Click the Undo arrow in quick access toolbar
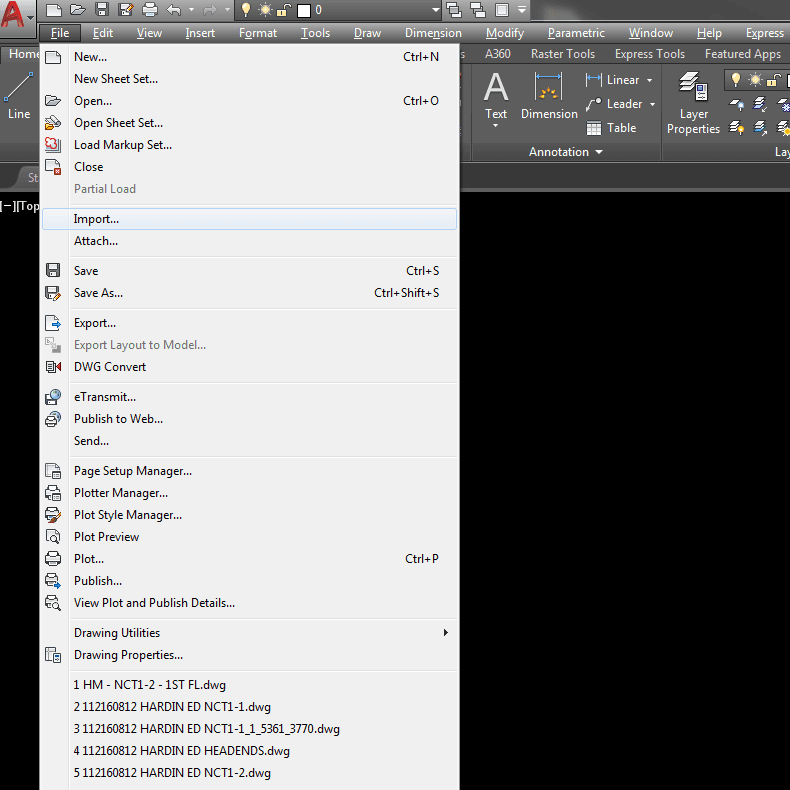The image size is (790, 790). click(174, 10)
